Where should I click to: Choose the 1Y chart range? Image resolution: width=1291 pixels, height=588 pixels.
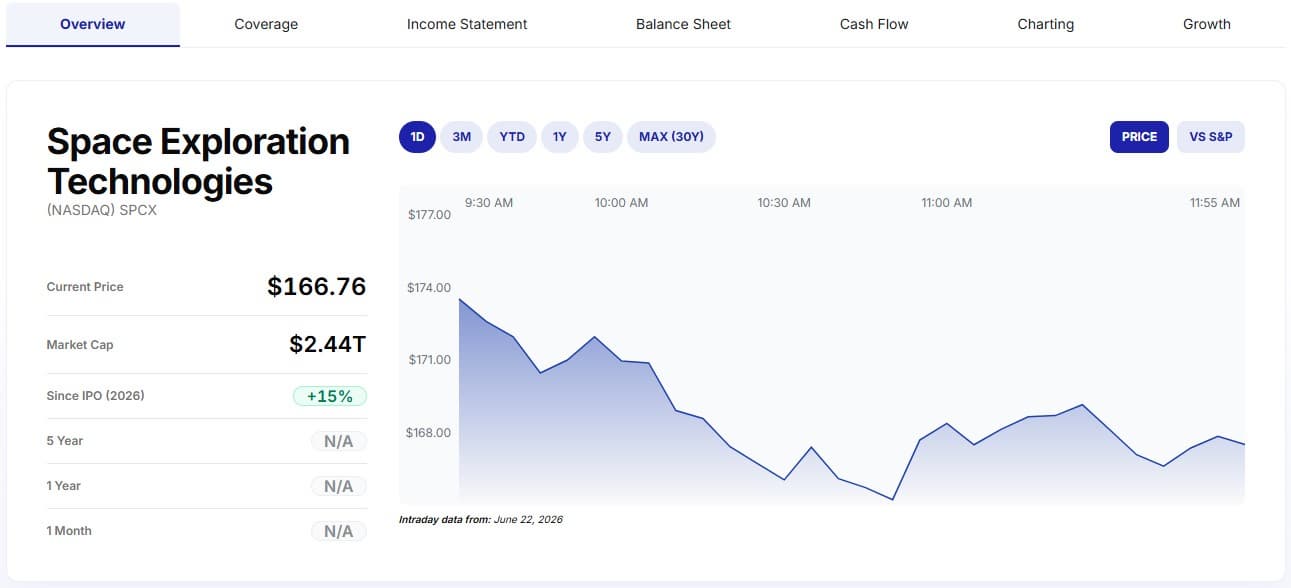click(x=560, y=137)
